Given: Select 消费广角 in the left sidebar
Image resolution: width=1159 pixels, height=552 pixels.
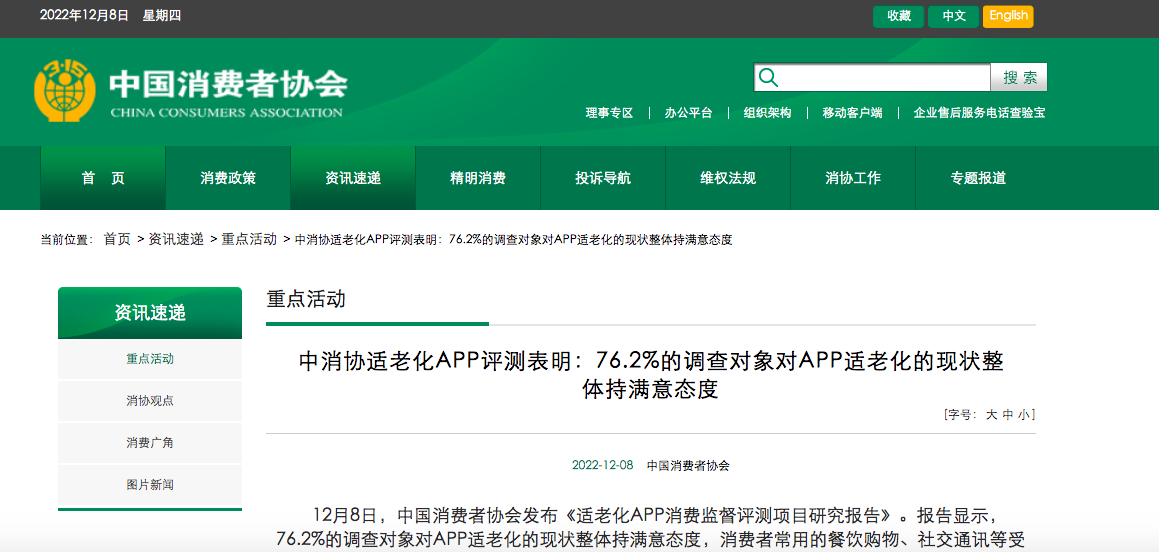Looking at the screenshot, I should click(150, 443).
